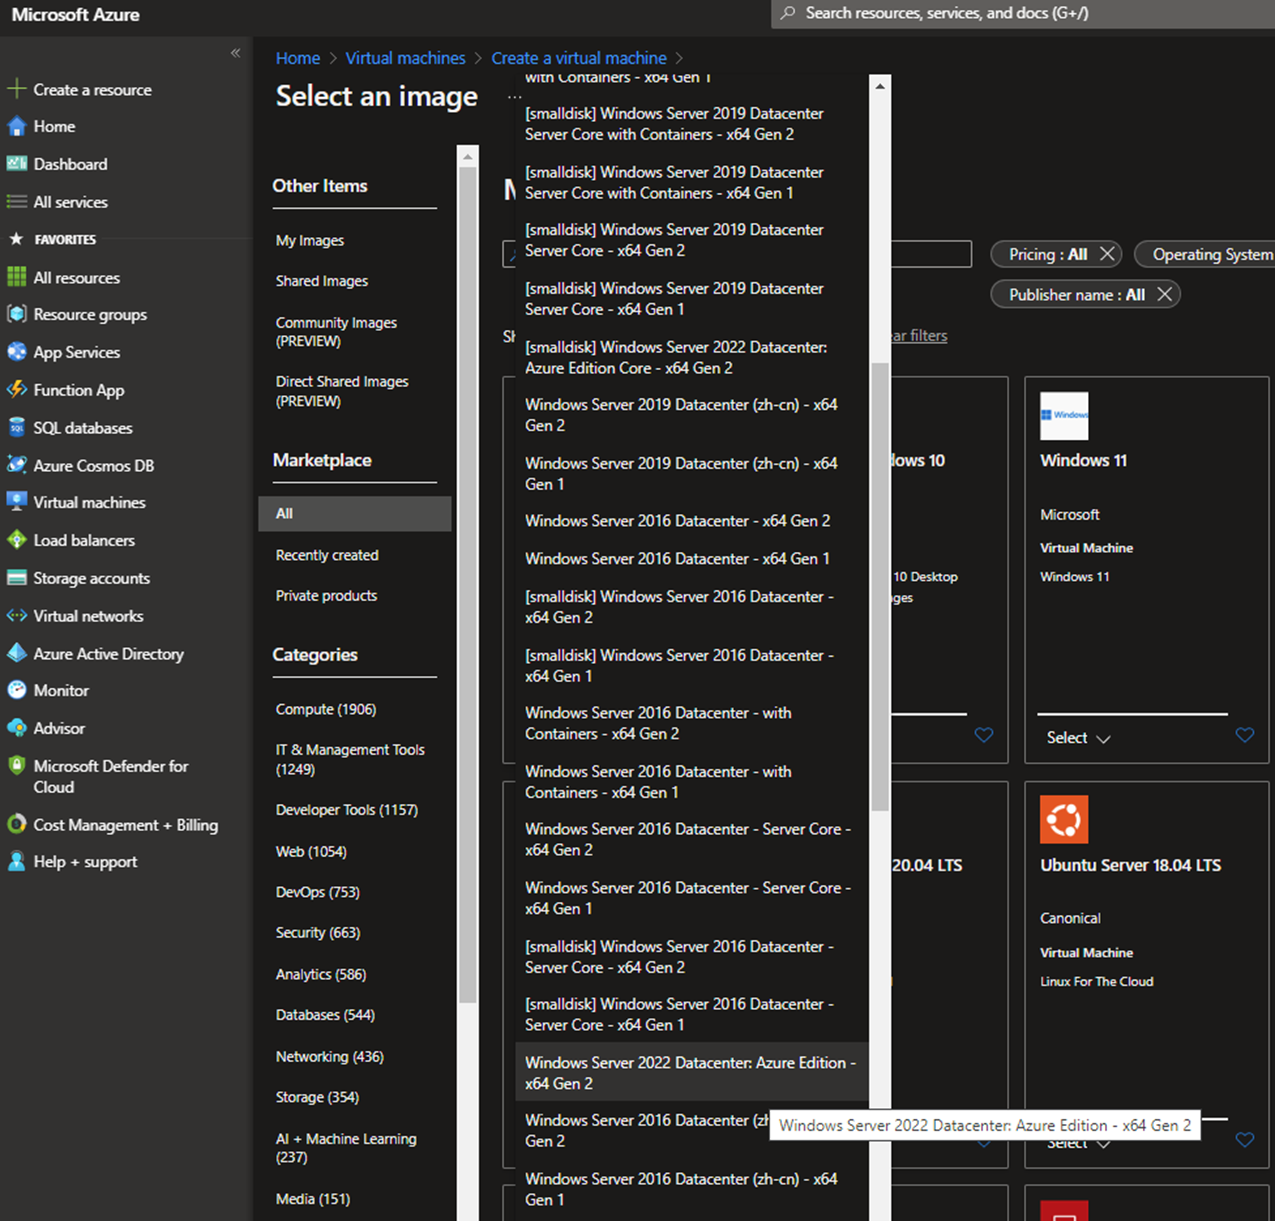Screen dimensions: 1275x1221
Task: Show Private products in Marketplace
Action: point(326,596)
